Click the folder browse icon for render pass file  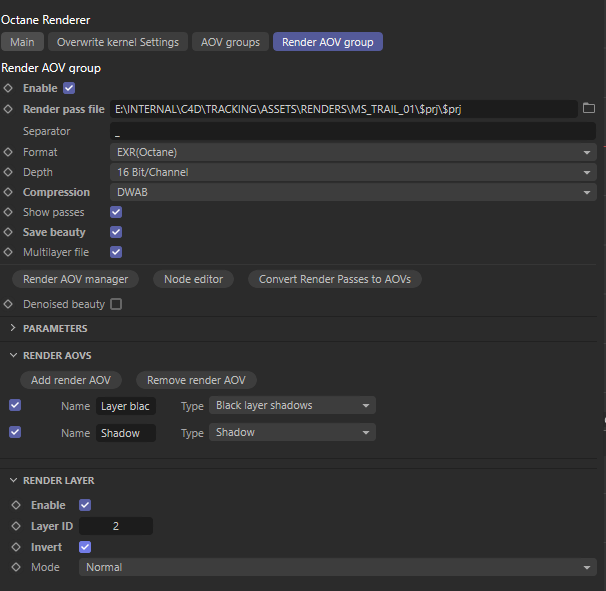(589, 108)
